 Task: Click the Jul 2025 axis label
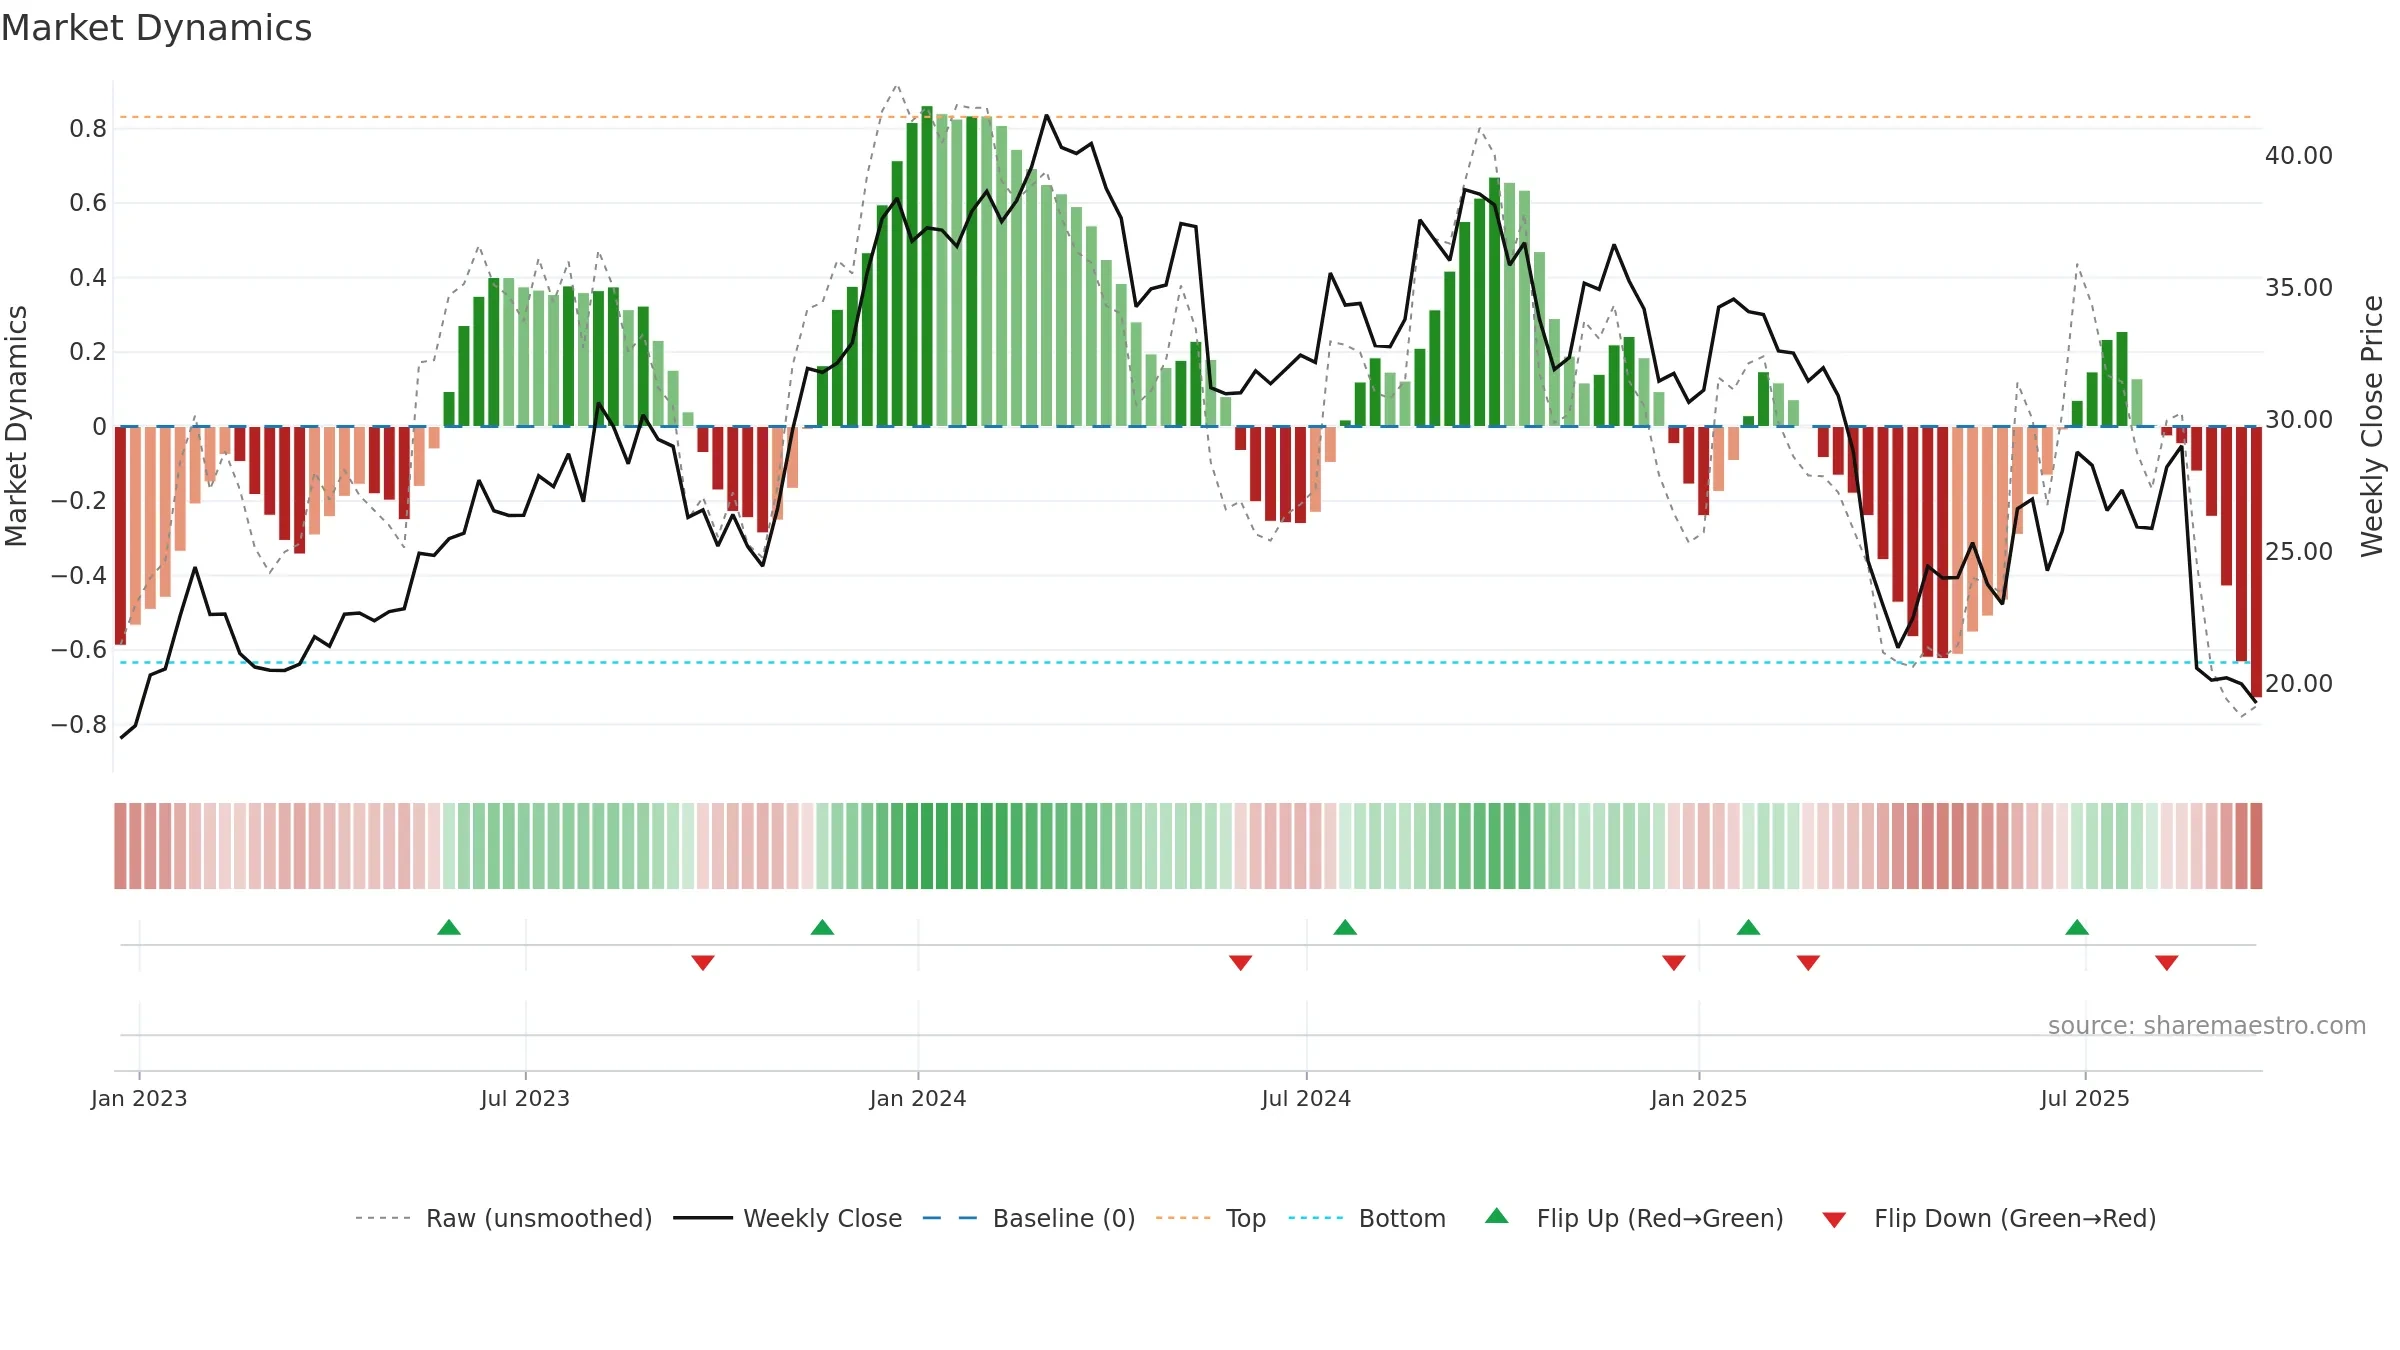click(2085, 1098)
